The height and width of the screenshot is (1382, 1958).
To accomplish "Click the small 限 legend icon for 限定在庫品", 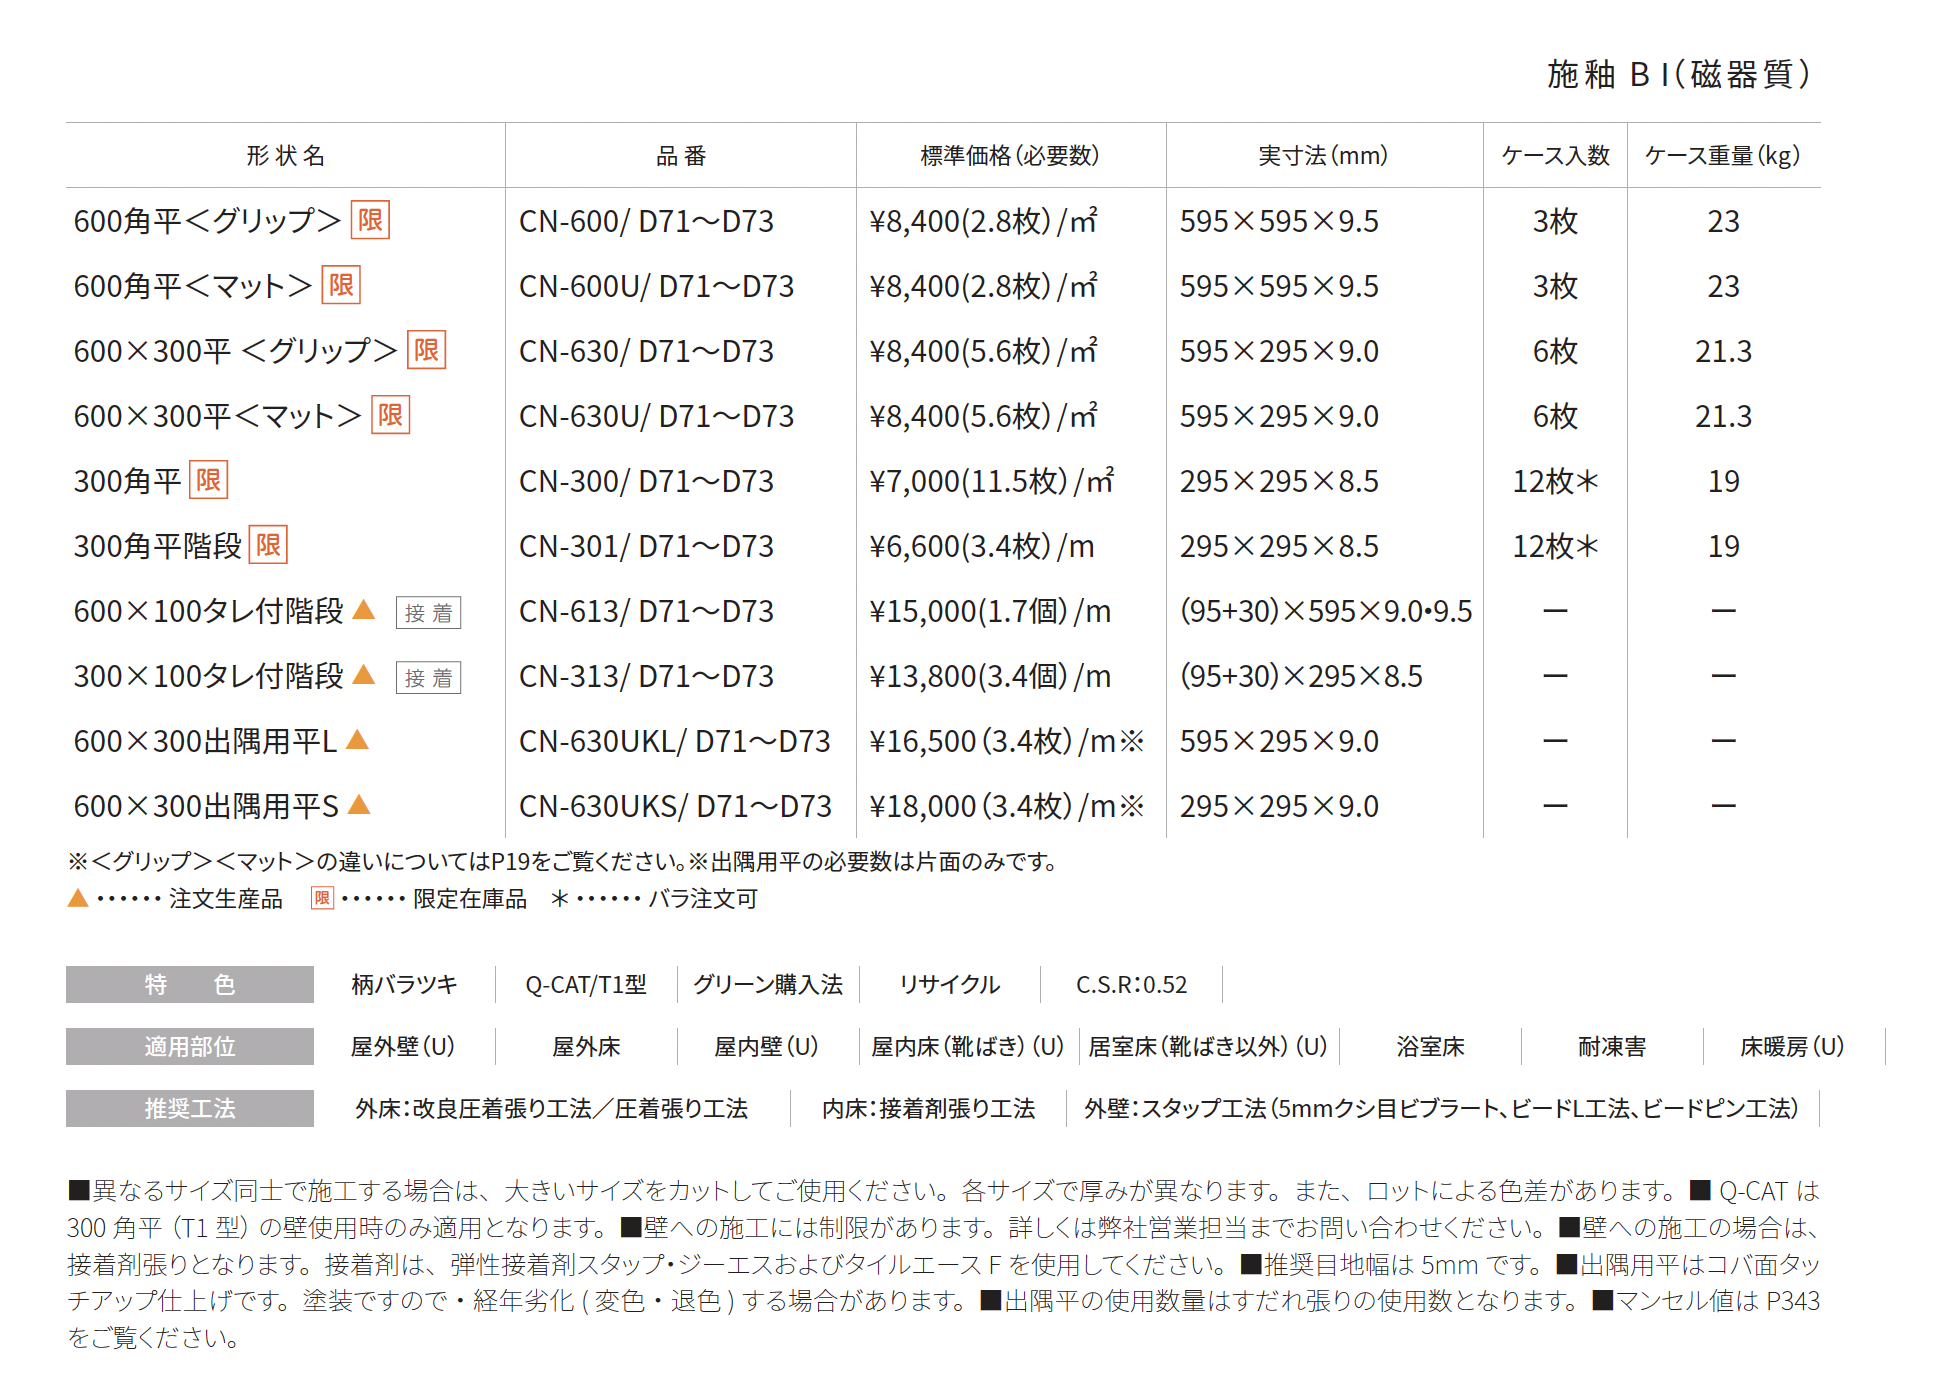I will [322, 898].
